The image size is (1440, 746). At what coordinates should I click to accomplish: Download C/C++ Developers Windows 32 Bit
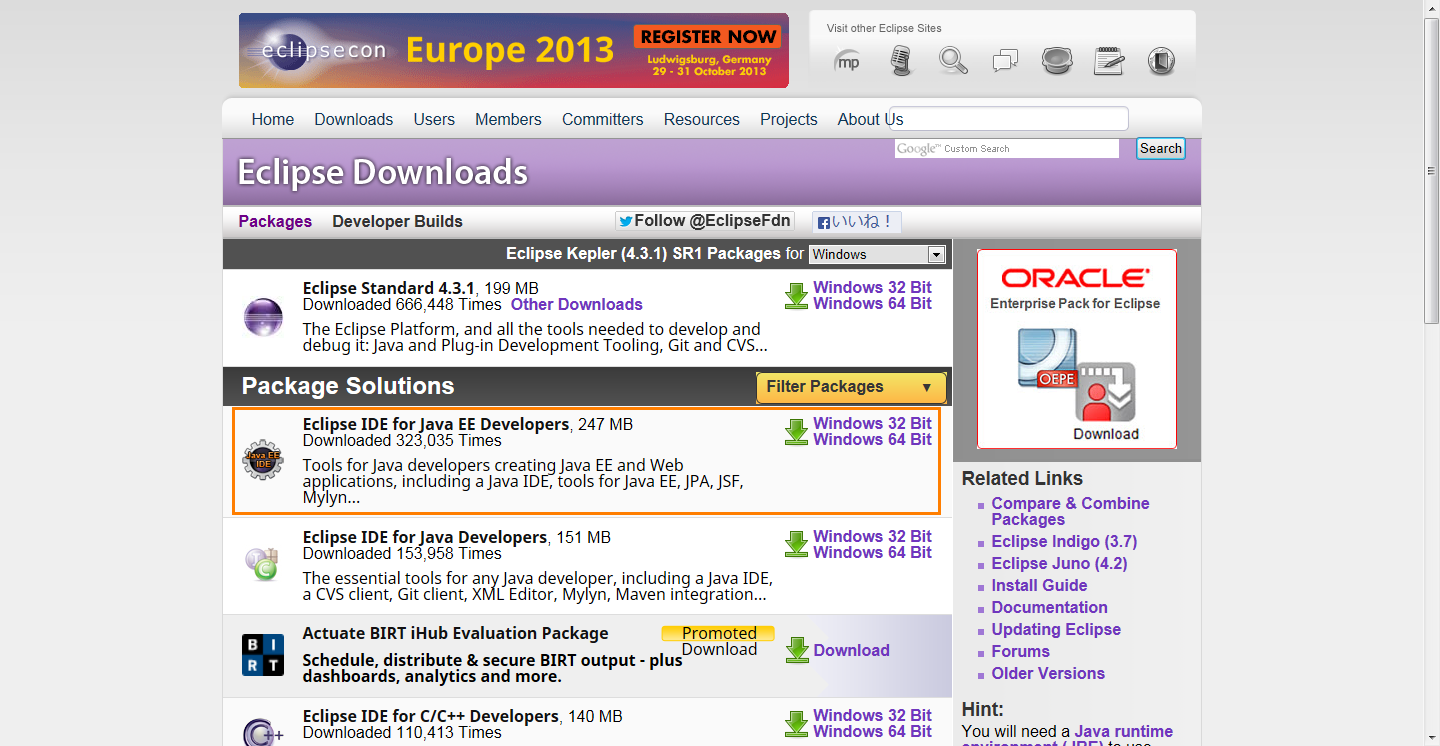pyautogui.click(x=872, y=715)
